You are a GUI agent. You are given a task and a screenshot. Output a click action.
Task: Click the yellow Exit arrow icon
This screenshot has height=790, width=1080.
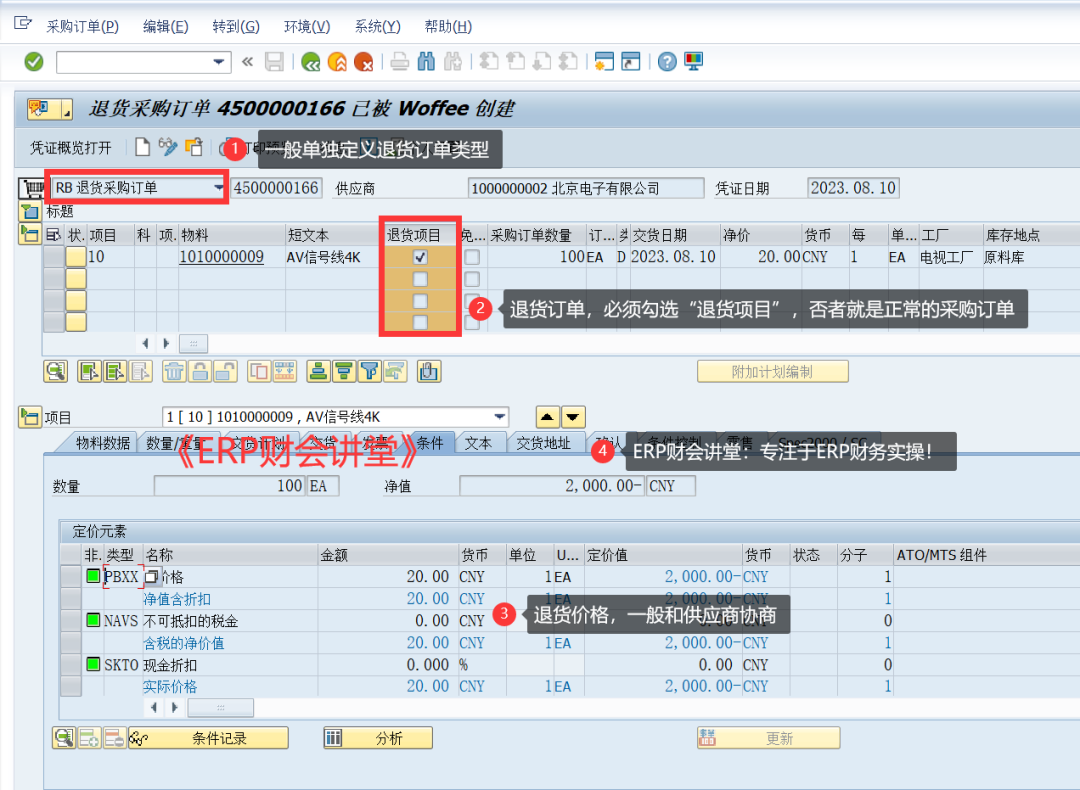coord(337,62)
